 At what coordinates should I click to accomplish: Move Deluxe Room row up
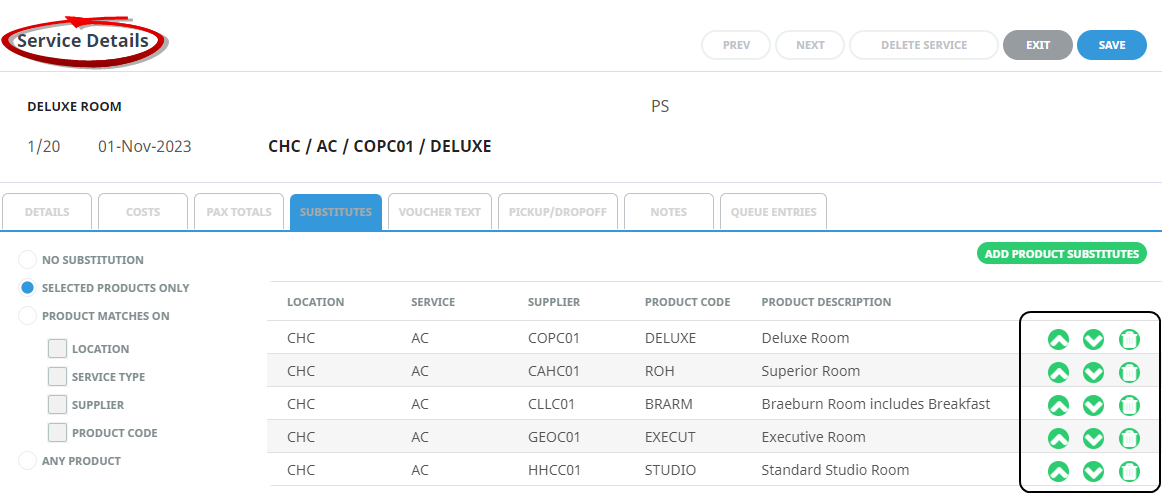pos(1058,339)
